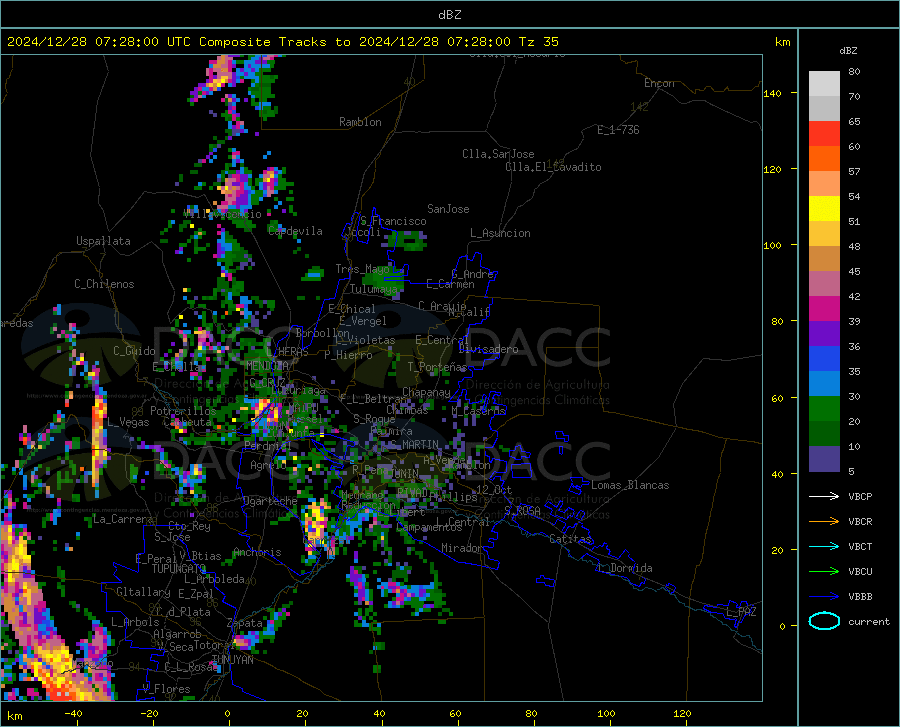Viewport: 900px width, 727px height.
Task: Click the 'S_MARTIN' map label
Action: click(x=414, y=445)
